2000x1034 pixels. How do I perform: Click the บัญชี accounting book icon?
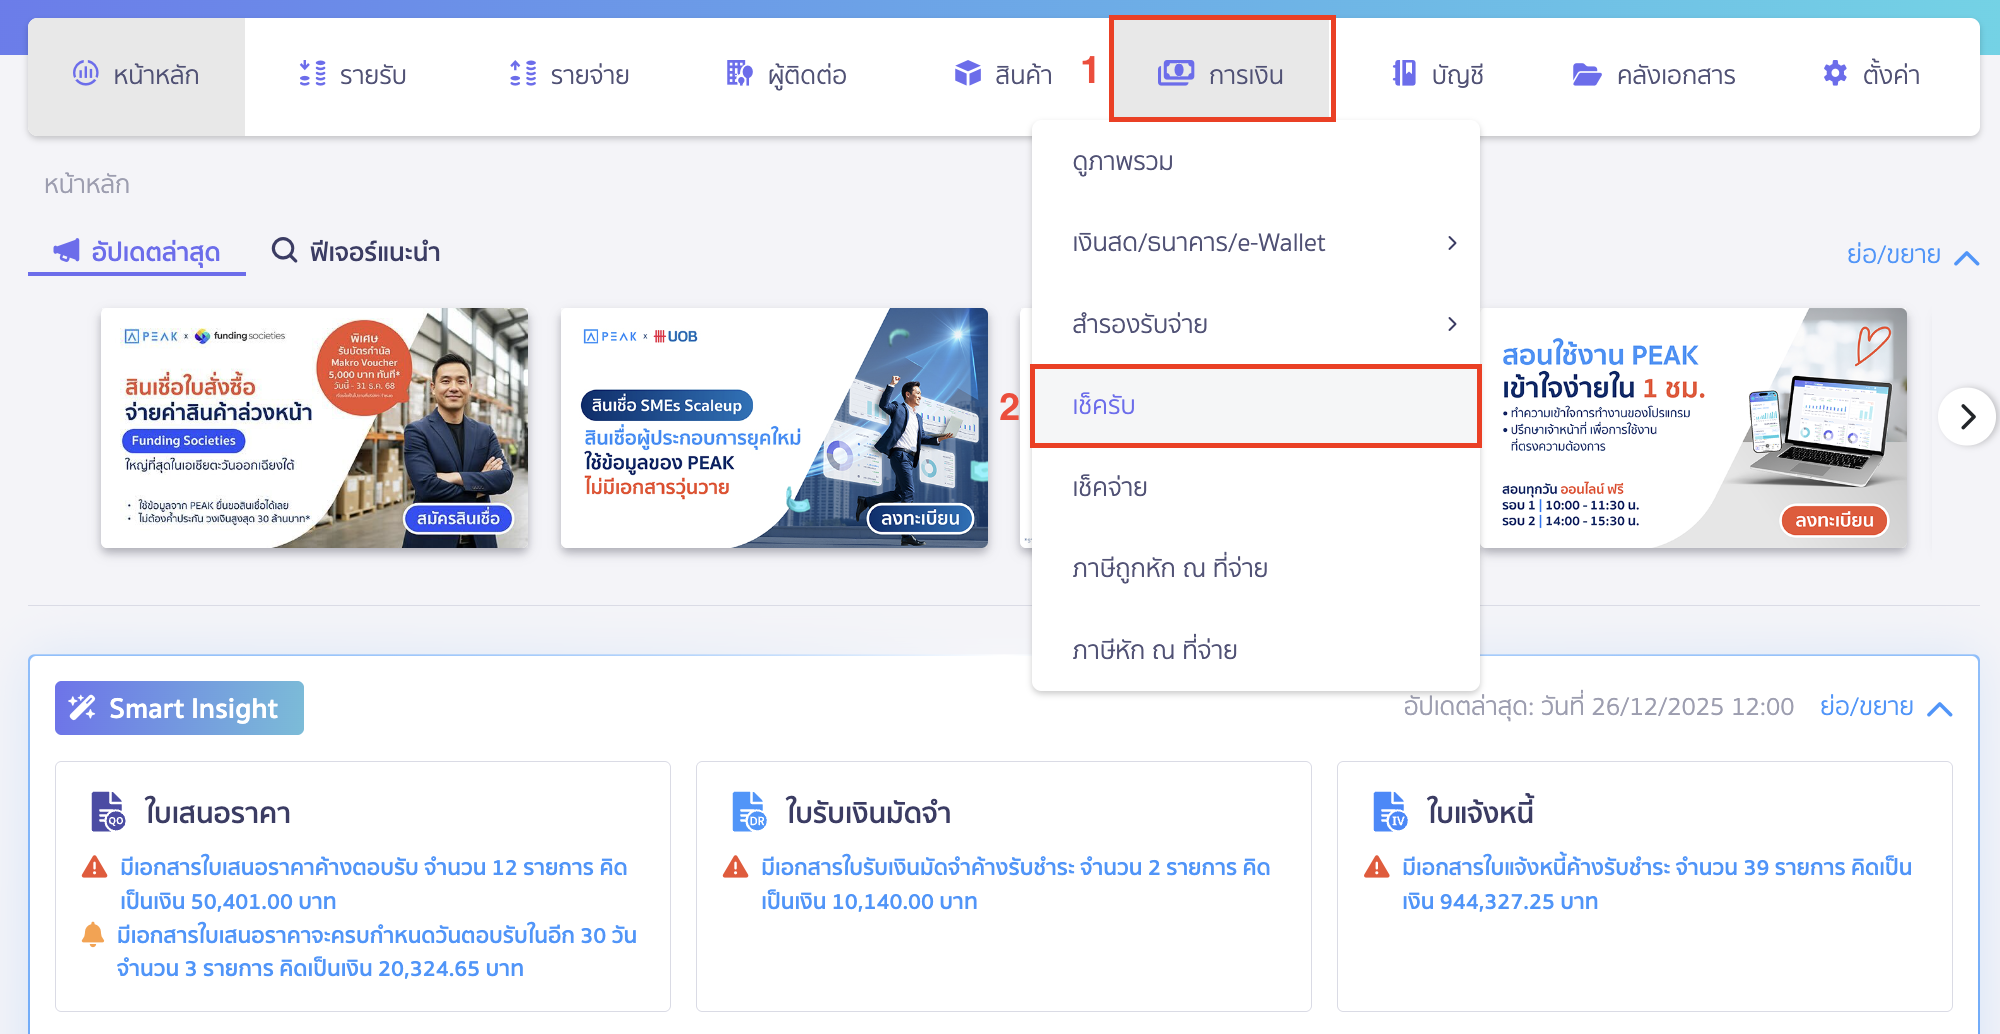(1404, 74)
